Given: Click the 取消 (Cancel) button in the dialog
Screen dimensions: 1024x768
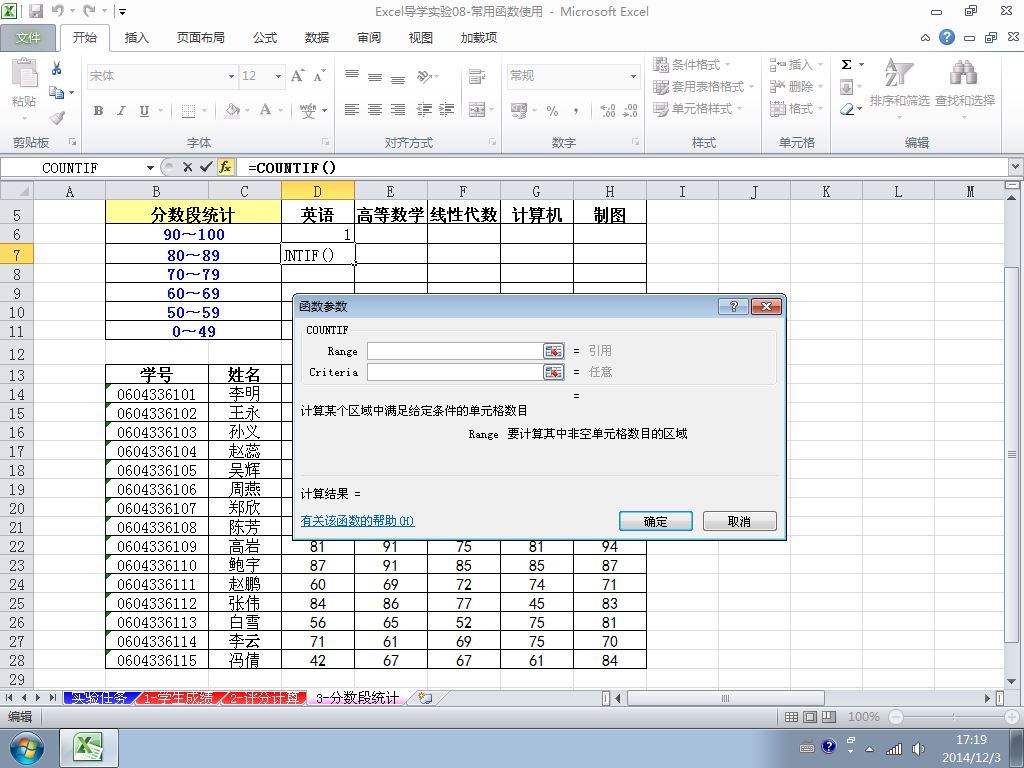Looking at the screenshot, I should 739,521.
